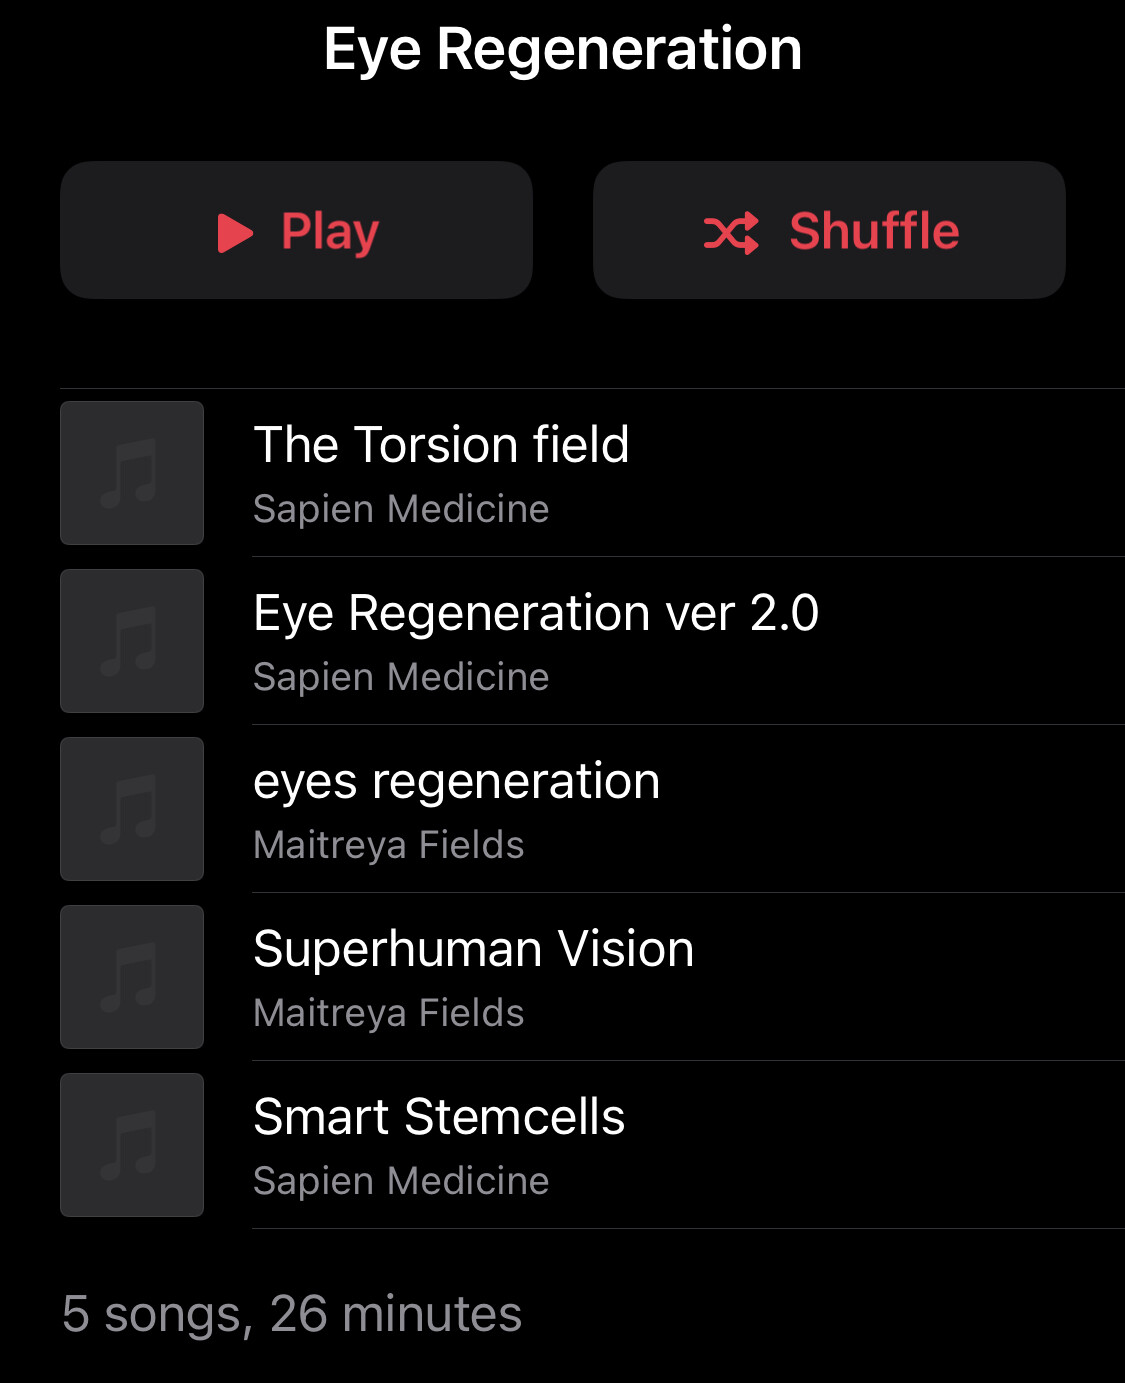Screen dimensions: 1125x1383
Task: Choose the Superhuman Vision song title
Action: pyautogui.click(x=473, y=949)
